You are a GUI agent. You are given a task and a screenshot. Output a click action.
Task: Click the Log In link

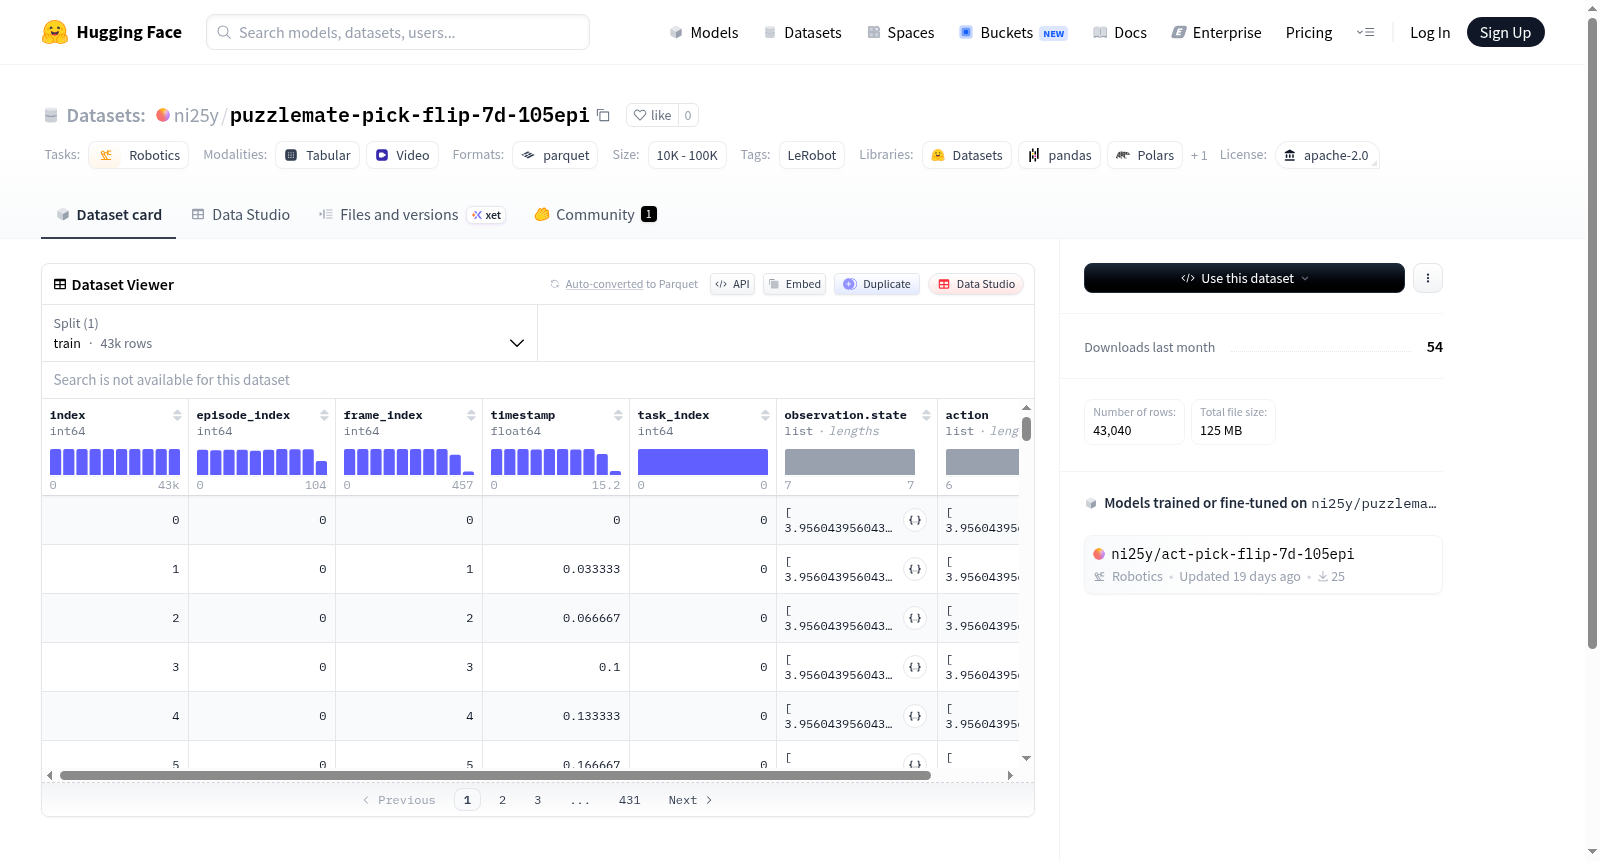pos(1430,32)
